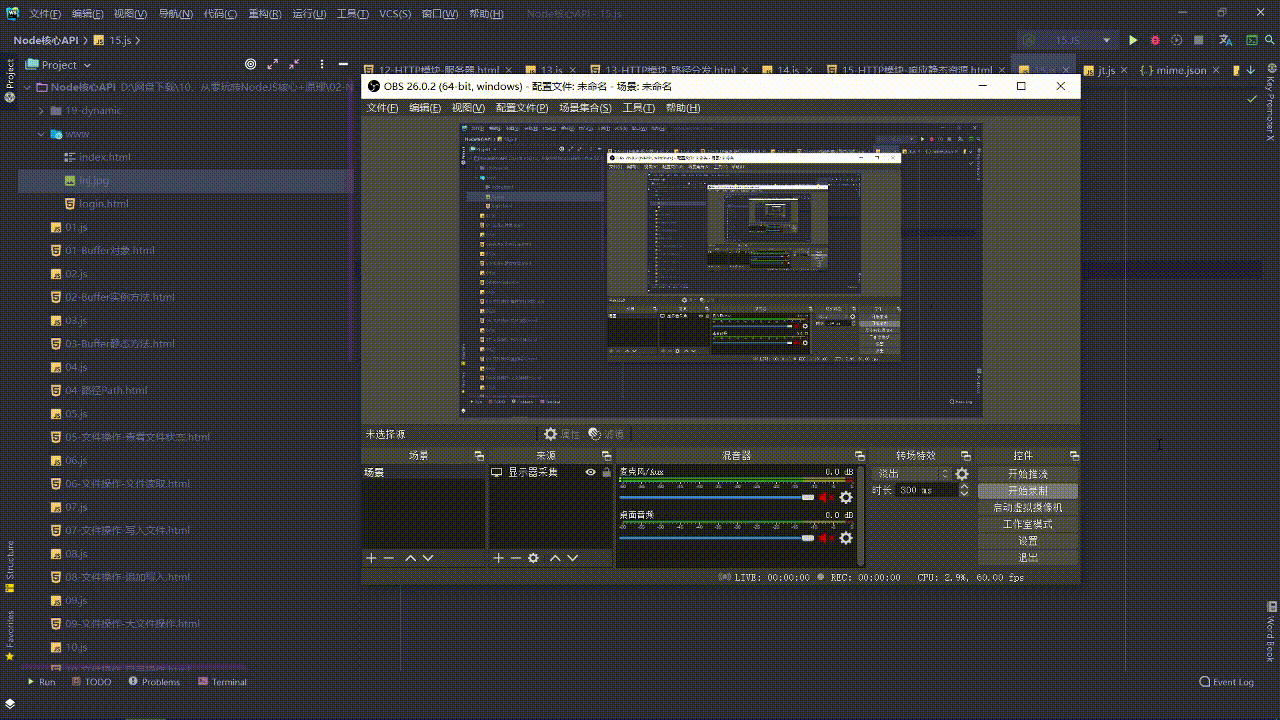
Task: Click the green Run button in WebStorm
Action: tap(1133, 40)
